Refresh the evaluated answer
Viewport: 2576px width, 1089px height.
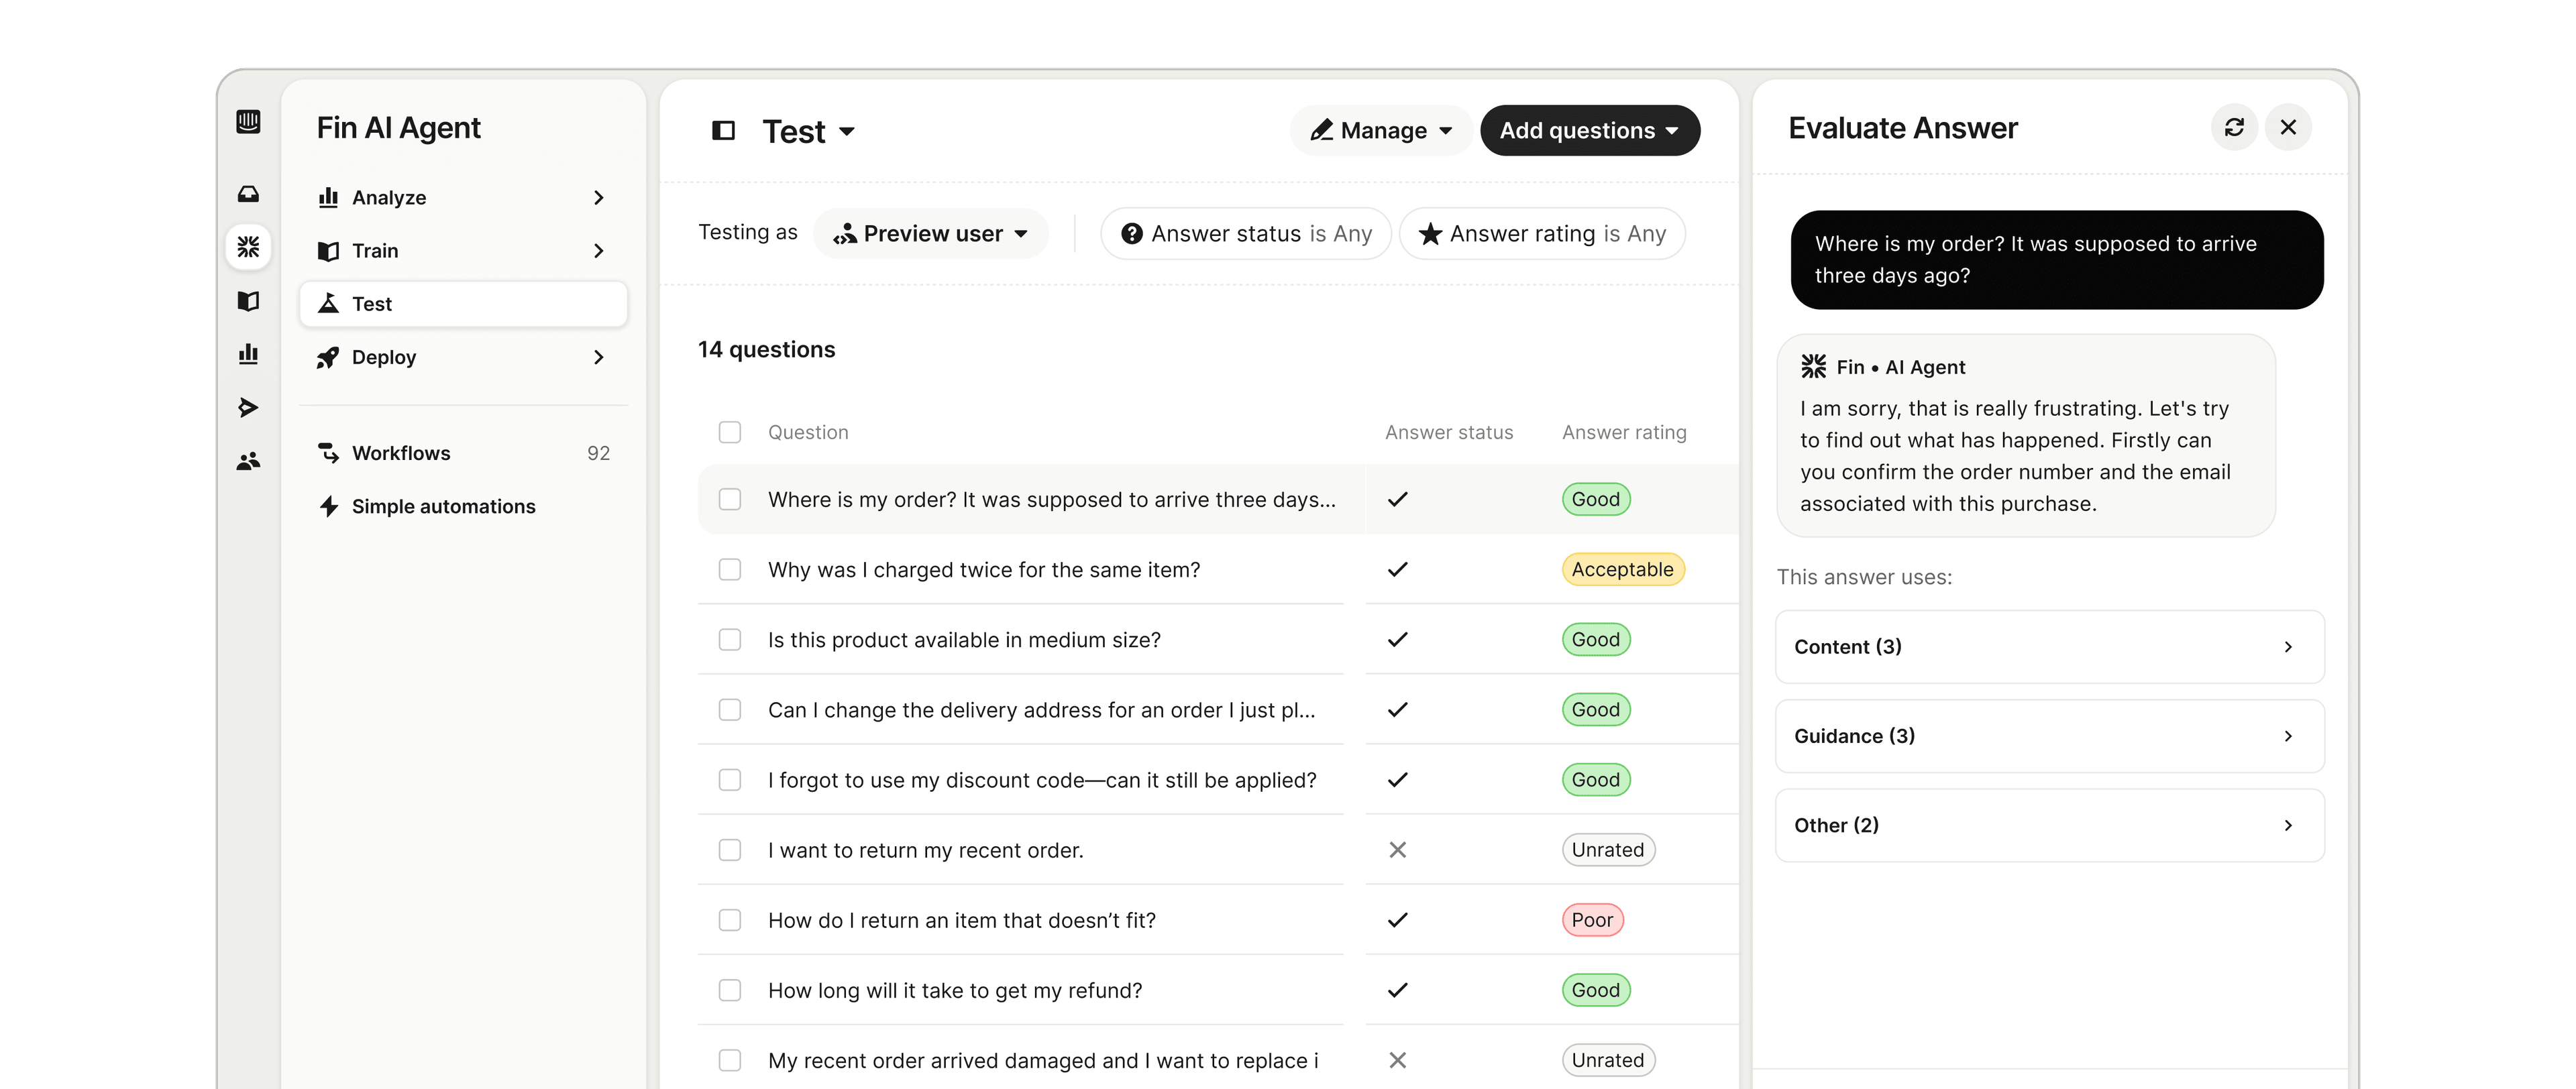[x=2234, y=127]
